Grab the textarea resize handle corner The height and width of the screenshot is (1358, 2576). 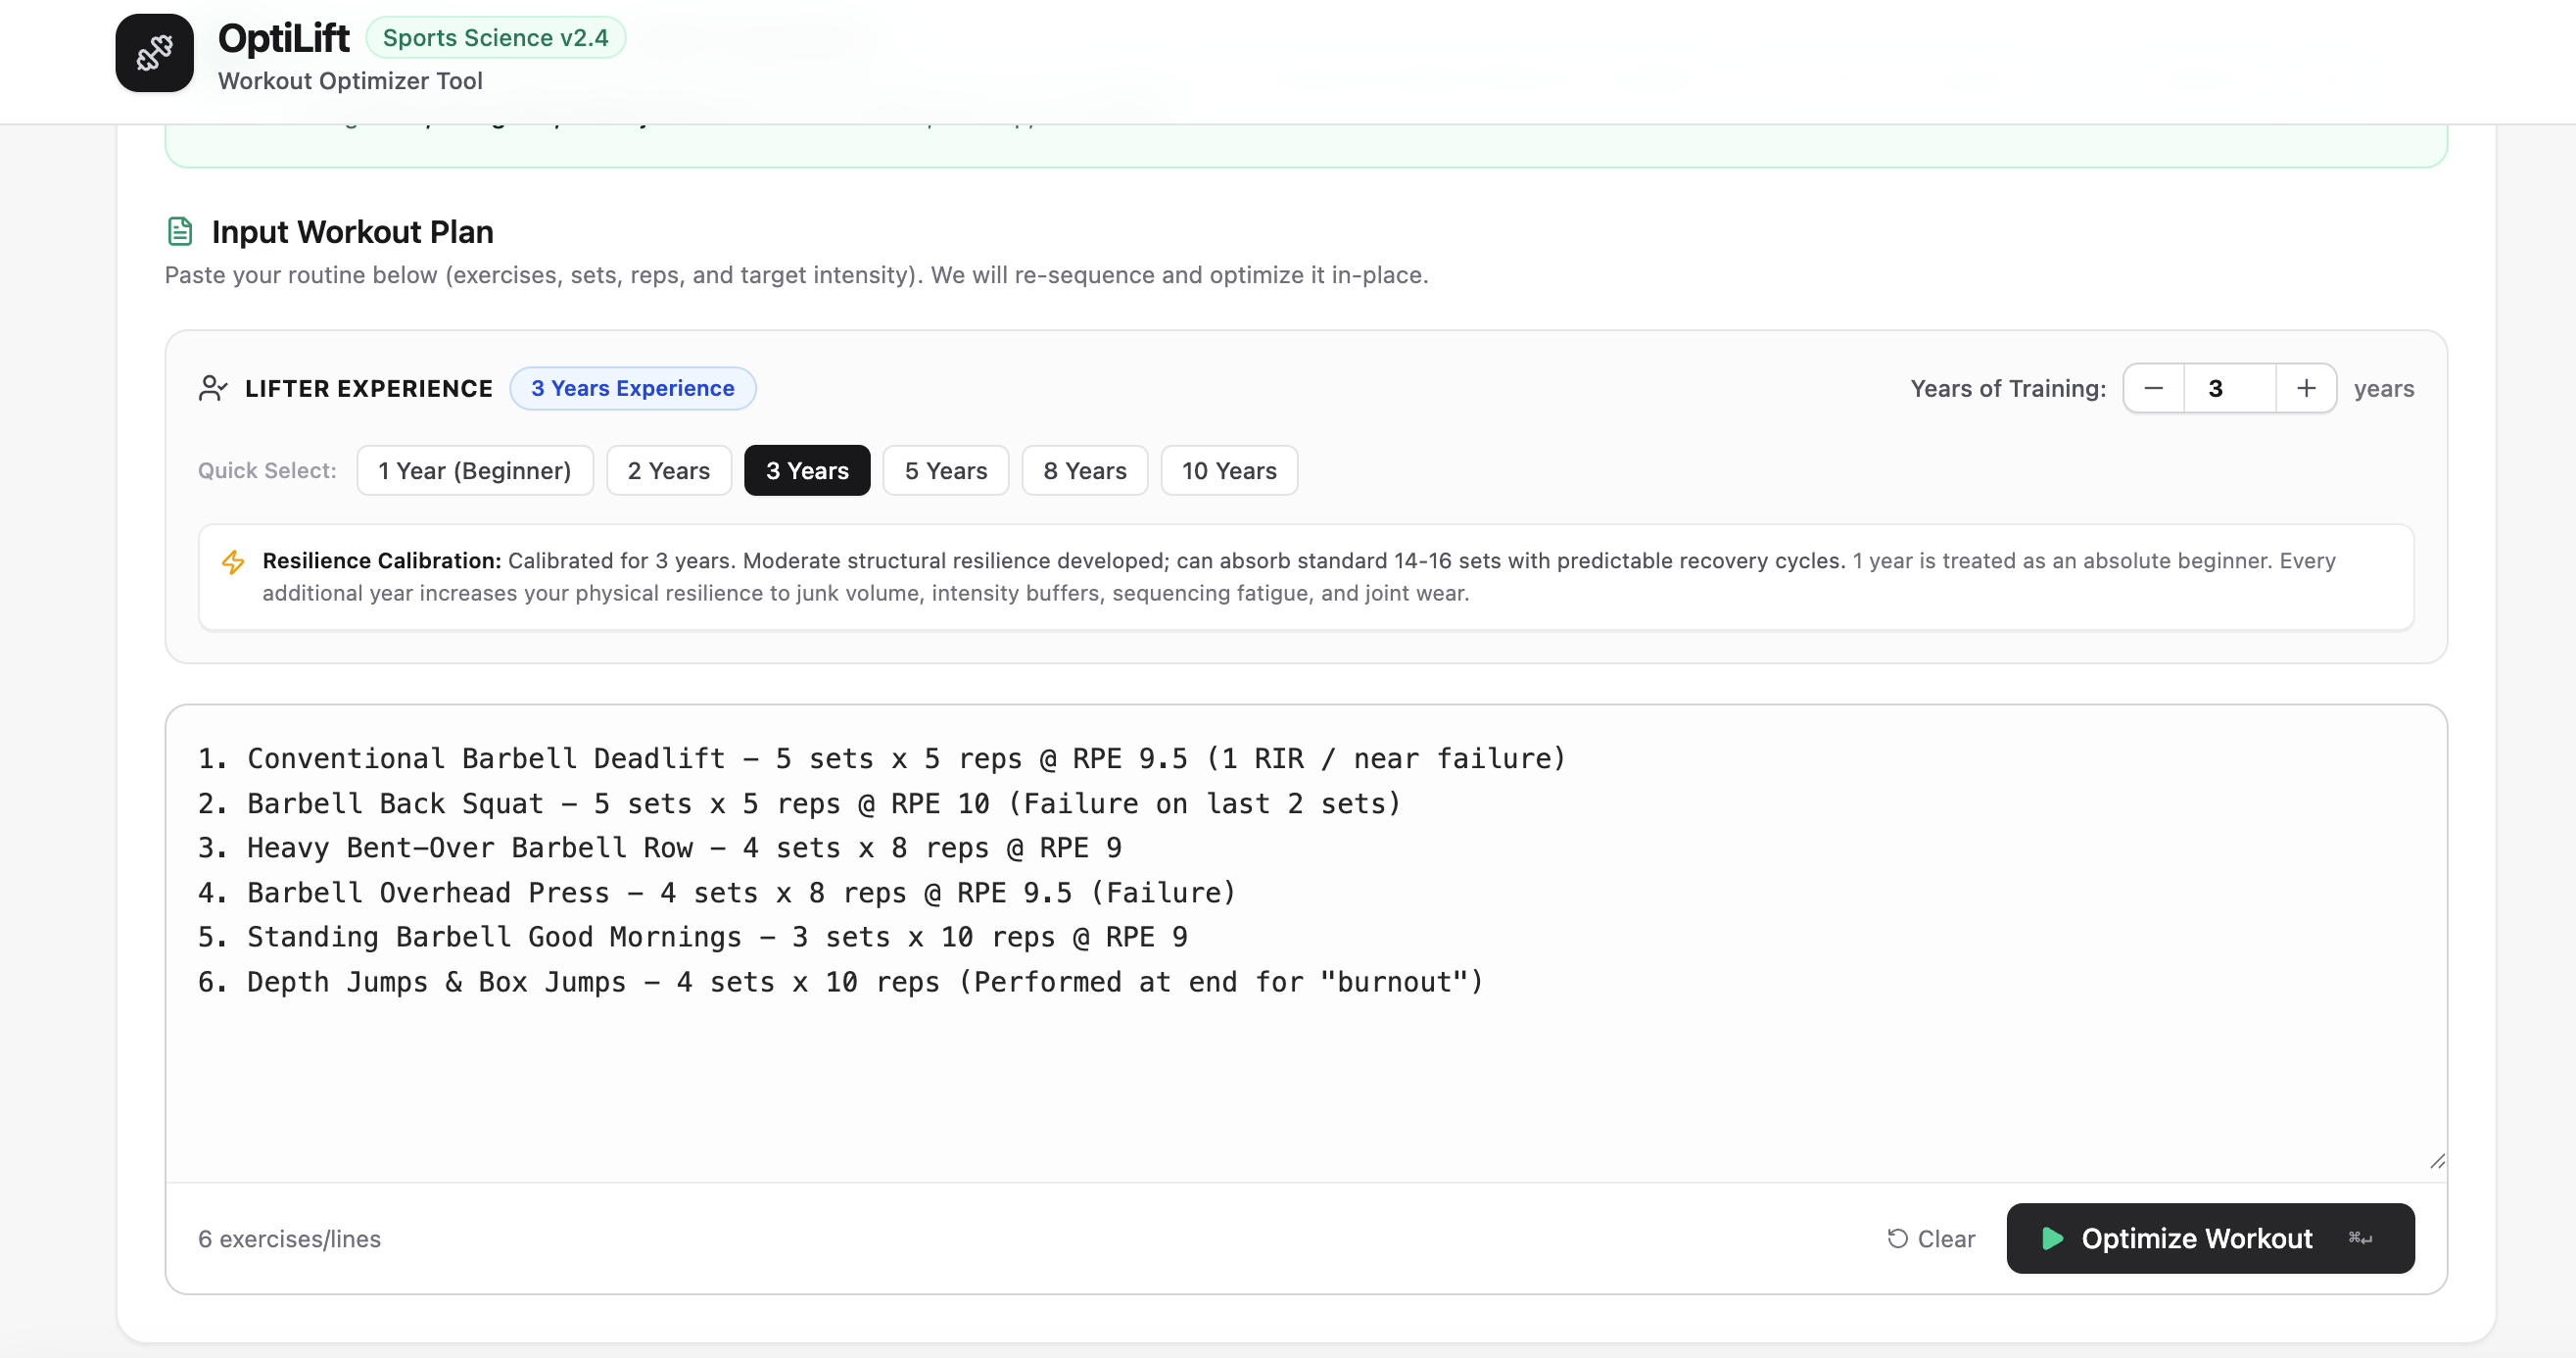coord(2437,1161)
